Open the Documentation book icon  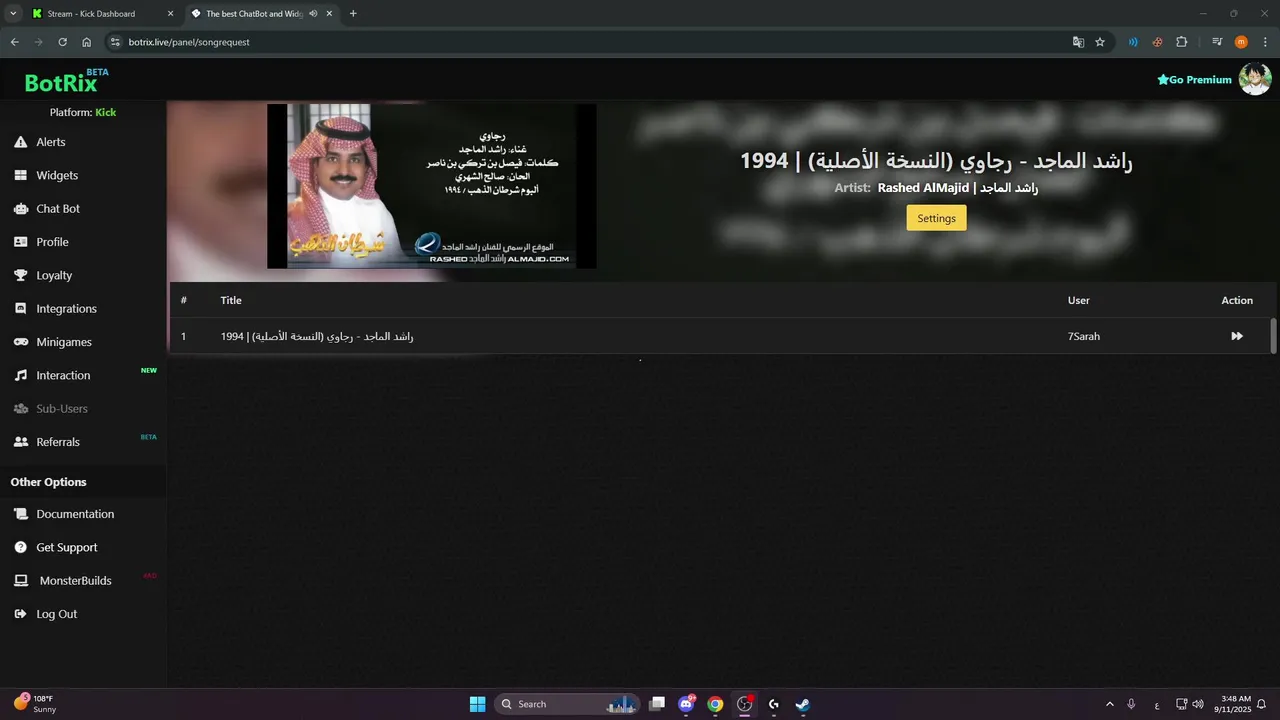[20, 514]
